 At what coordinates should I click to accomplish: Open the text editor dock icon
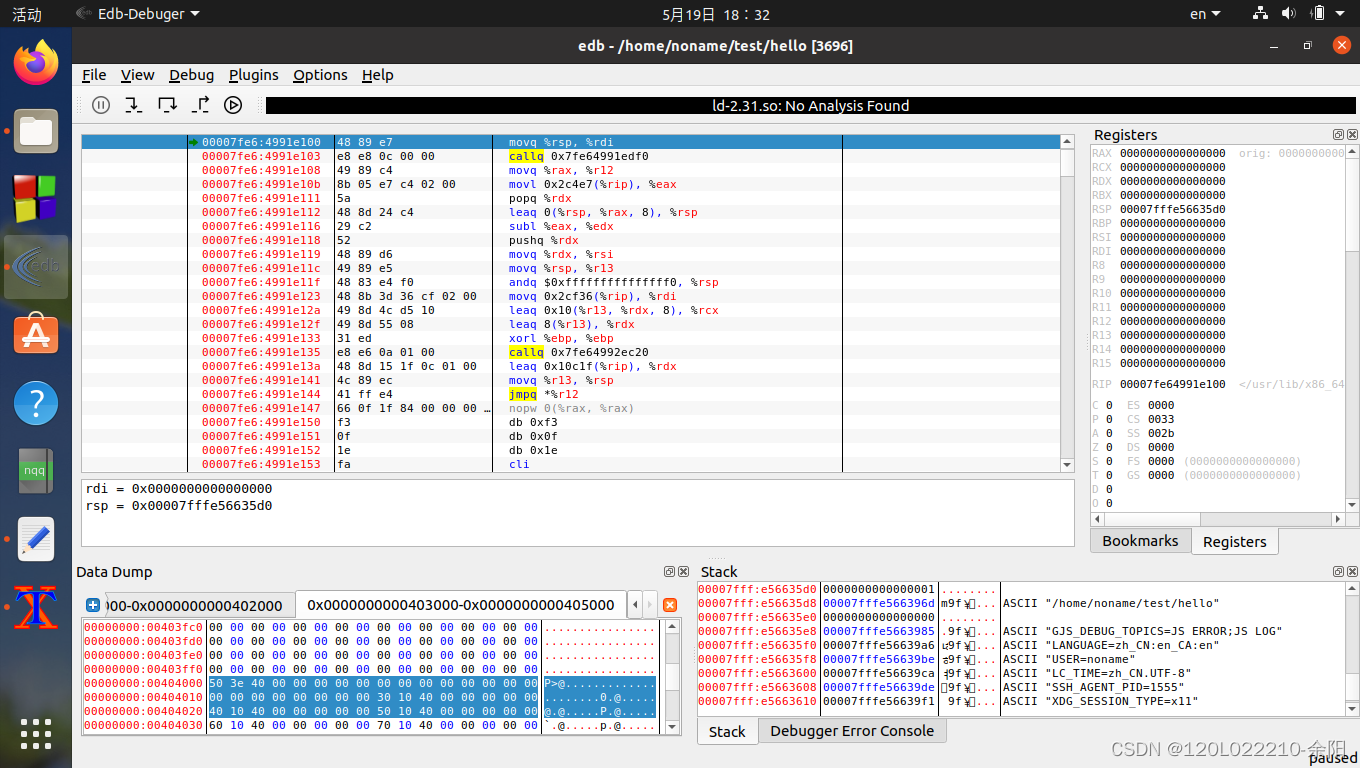click(36, 539)
